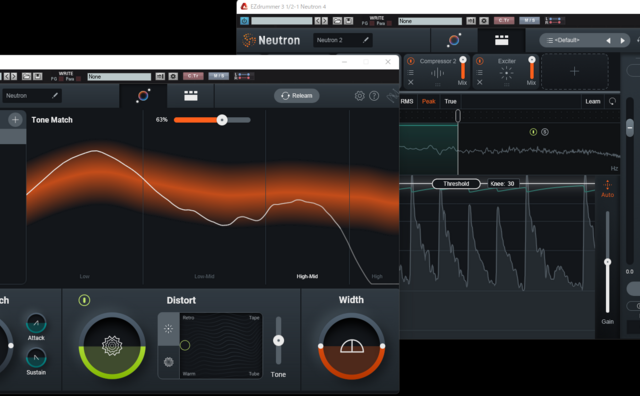Toggle M/S button in front window
640x396 pixels.
tap(218, 76)
